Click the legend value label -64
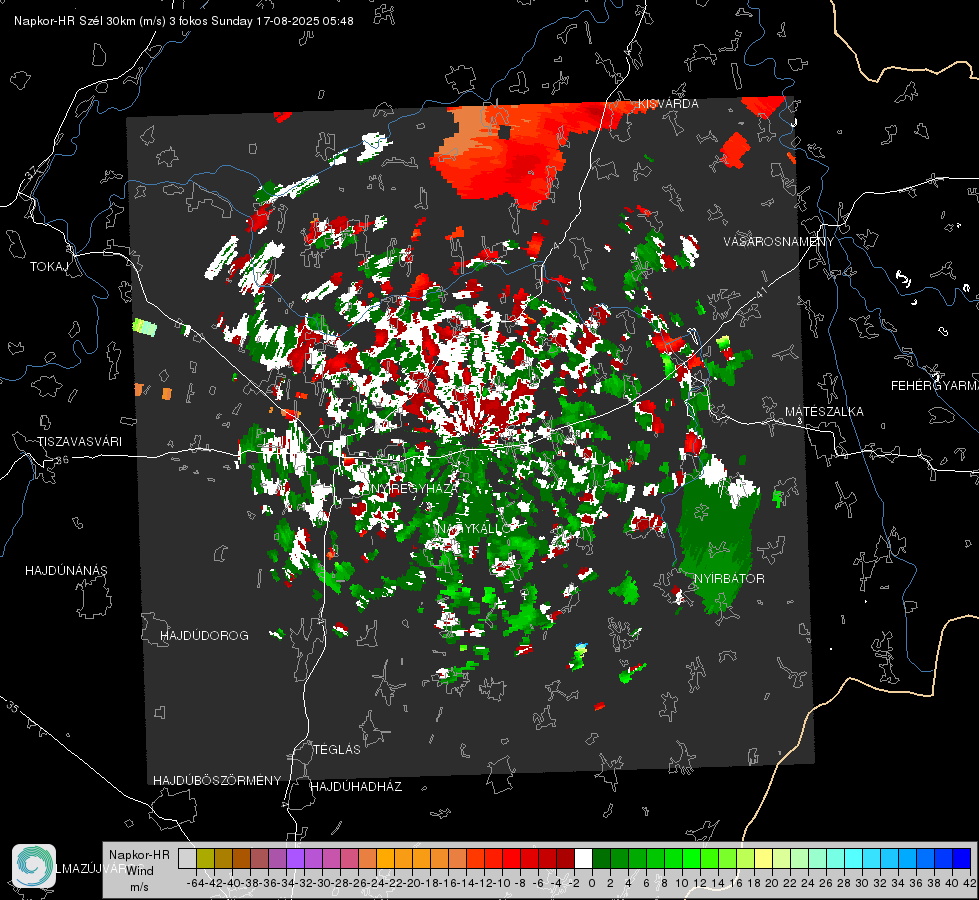 click(x=196, y=883)
